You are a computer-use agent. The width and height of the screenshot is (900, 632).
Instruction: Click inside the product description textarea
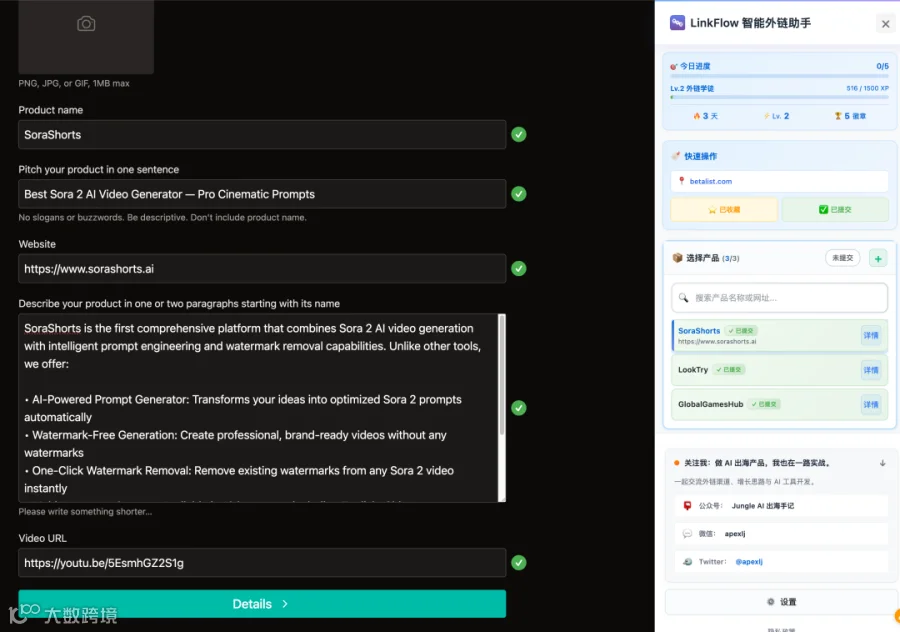(258, 408)
